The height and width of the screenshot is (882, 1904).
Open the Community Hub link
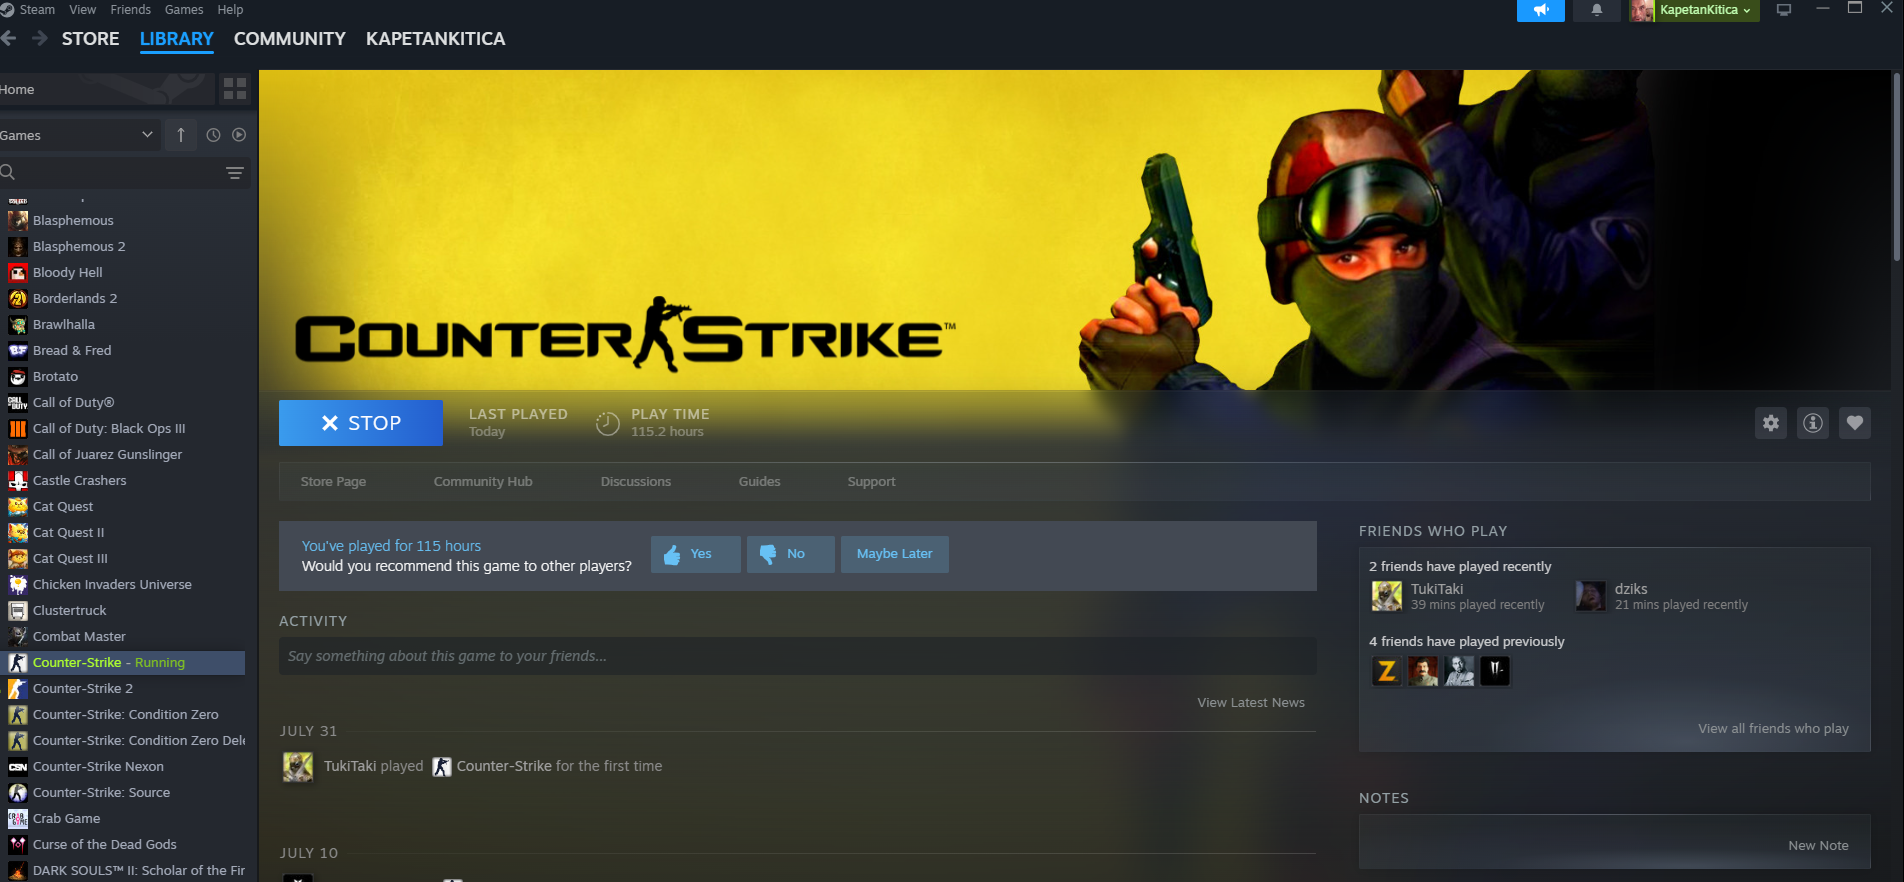483,482
